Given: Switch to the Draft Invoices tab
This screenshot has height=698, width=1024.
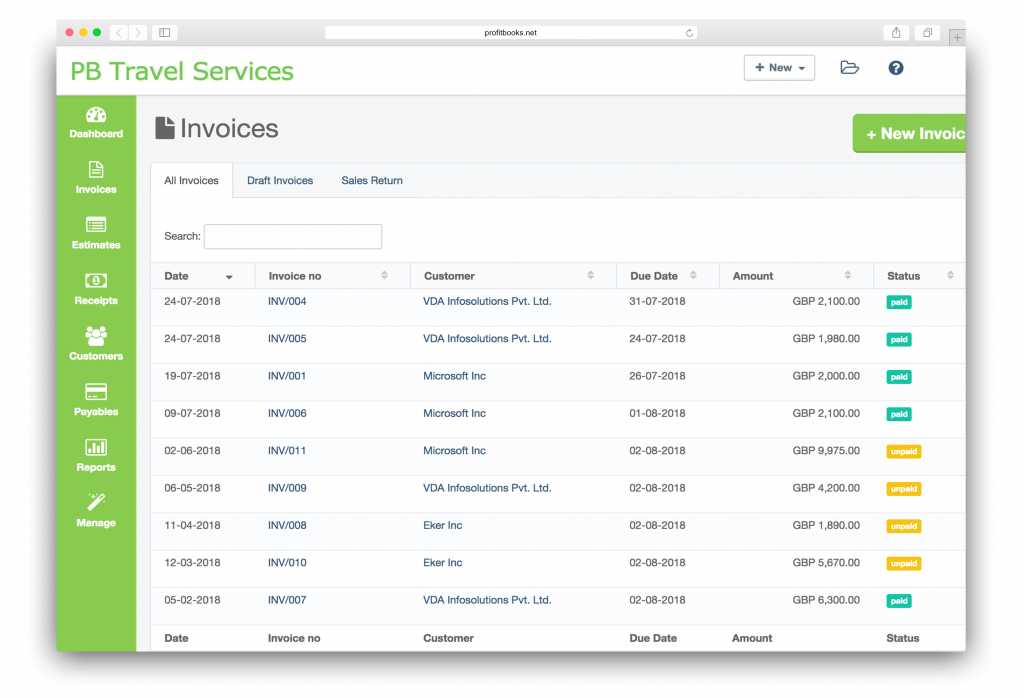Looking at the screenshot, I should coord(280,180).
